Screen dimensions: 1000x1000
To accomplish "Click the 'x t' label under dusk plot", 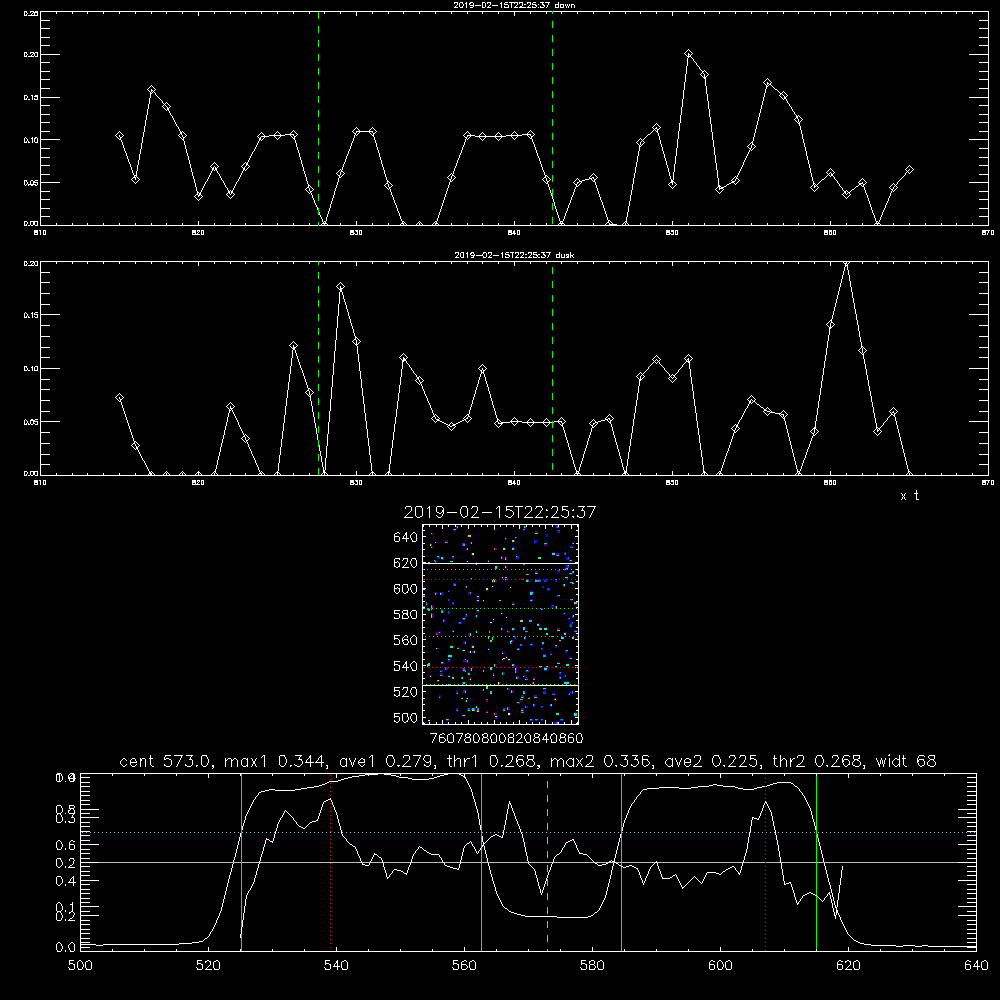I will tap(909, 496).
